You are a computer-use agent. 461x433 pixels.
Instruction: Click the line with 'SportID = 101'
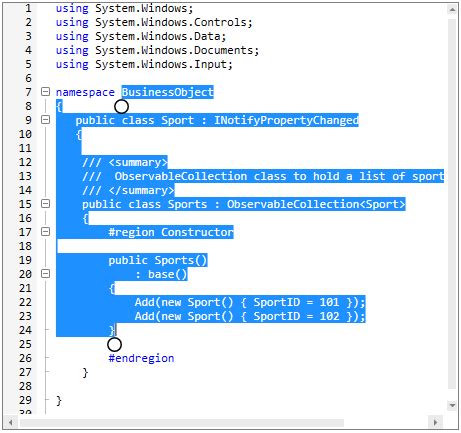(250, 302)
